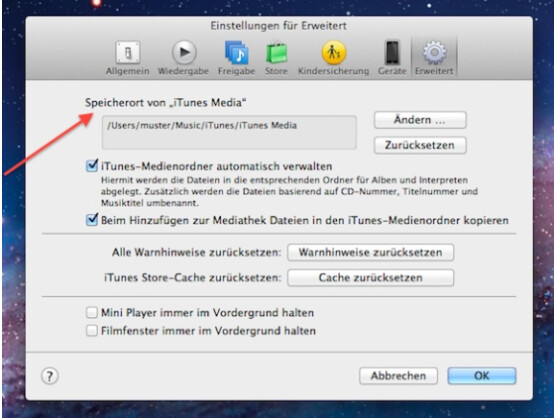Open the Wiedergabe playback pane
This screenshot has width=557, height=418.
click(183, 58)
